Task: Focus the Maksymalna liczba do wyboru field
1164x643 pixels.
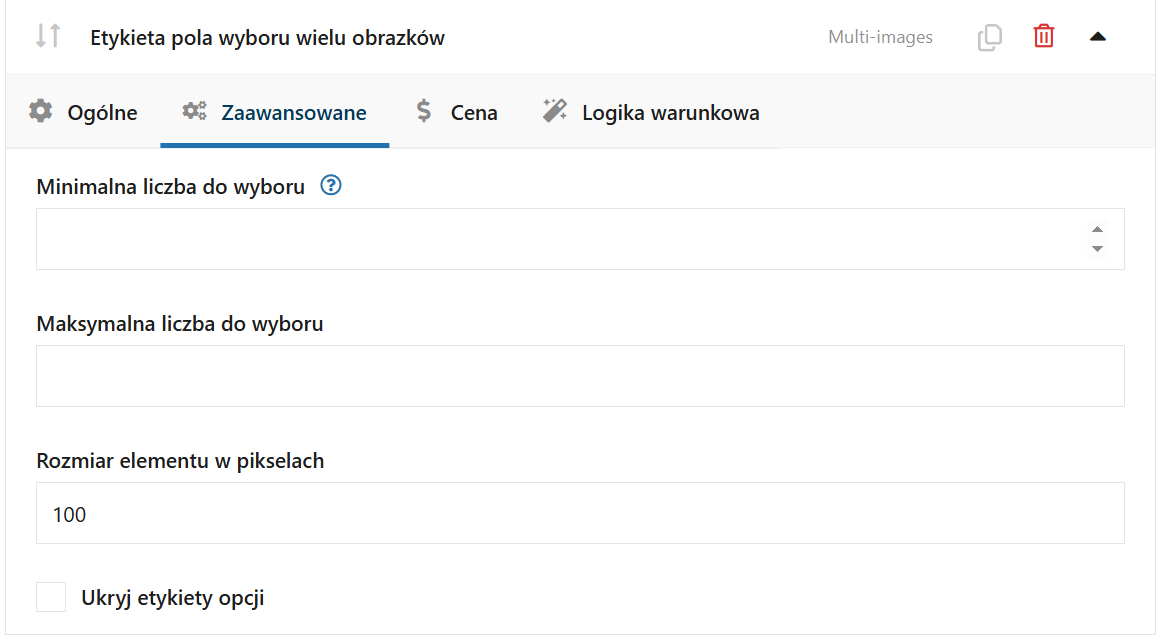Action: point(580,376)
